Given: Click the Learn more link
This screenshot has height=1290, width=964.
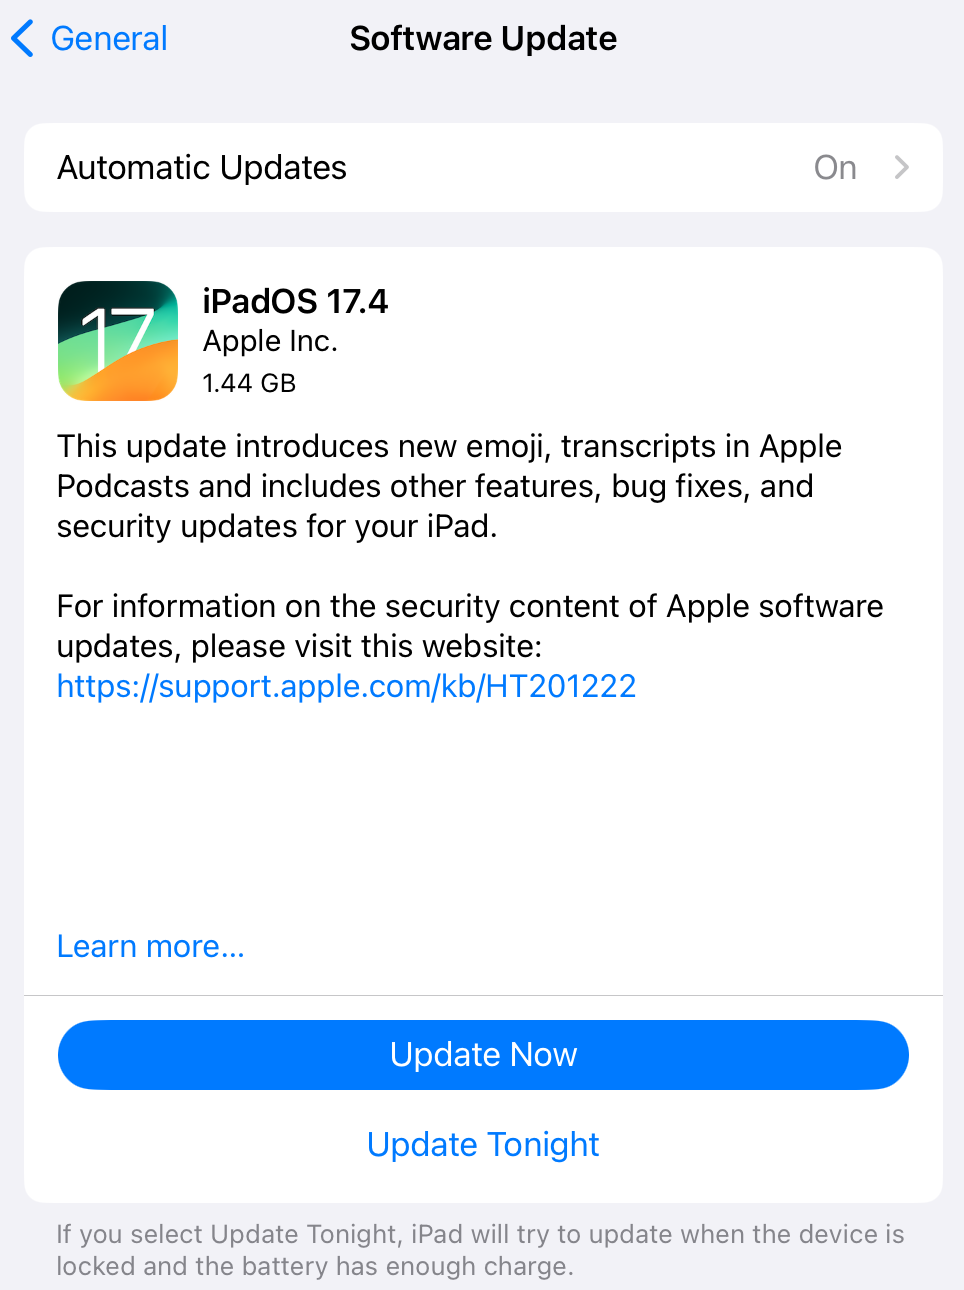Looking at the screenshot, I should [150, 945].
